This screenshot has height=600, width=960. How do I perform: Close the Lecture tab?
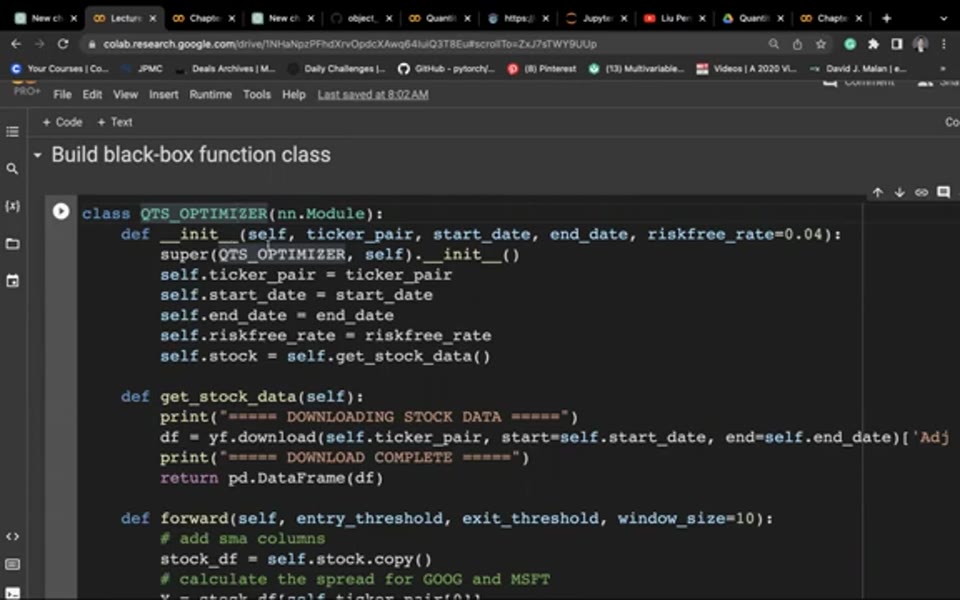pyautogui.click(x=152, y=18)
